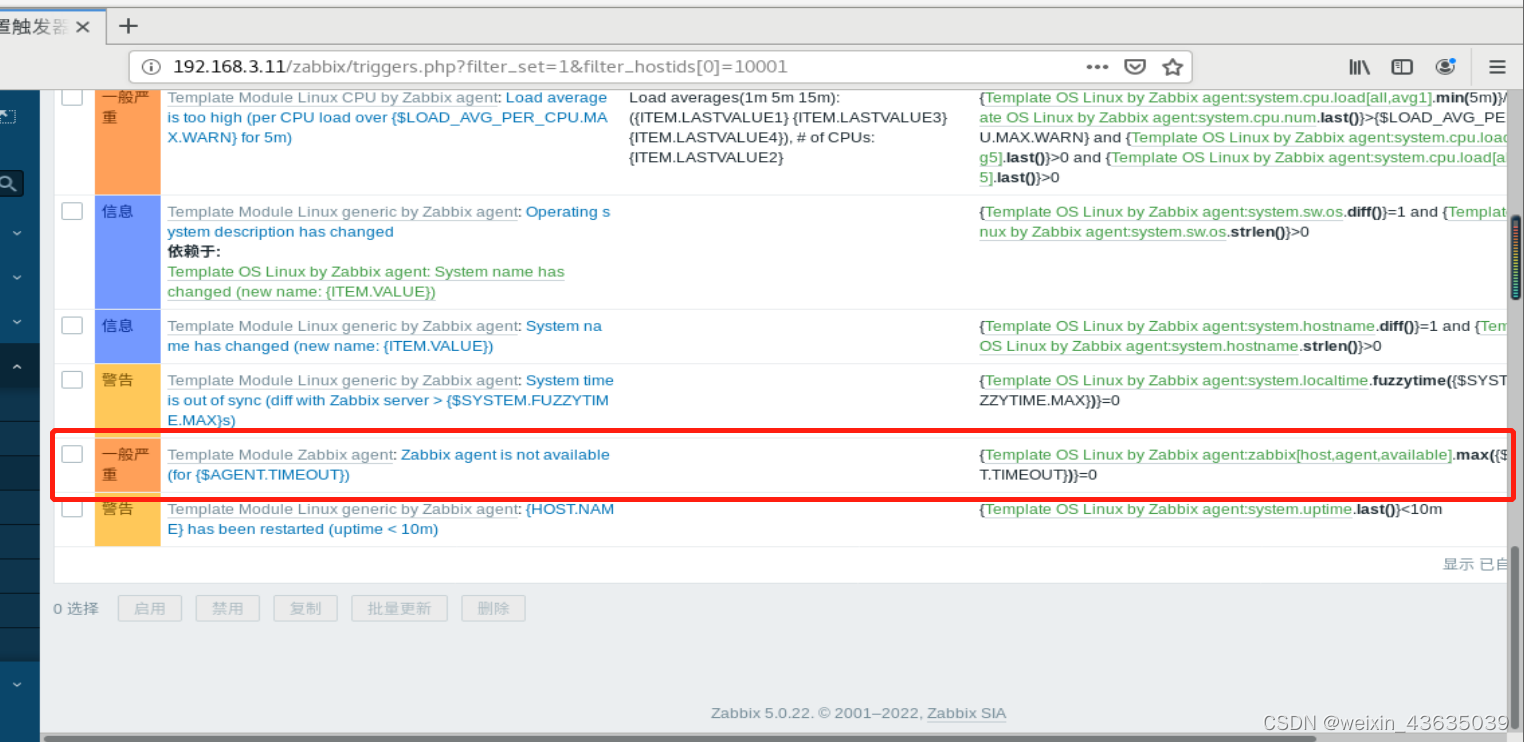Viewport: 1524px width, 742px height.
Task: Open HOST.NAME has been restarted trigger link
Action: [391, 519]
